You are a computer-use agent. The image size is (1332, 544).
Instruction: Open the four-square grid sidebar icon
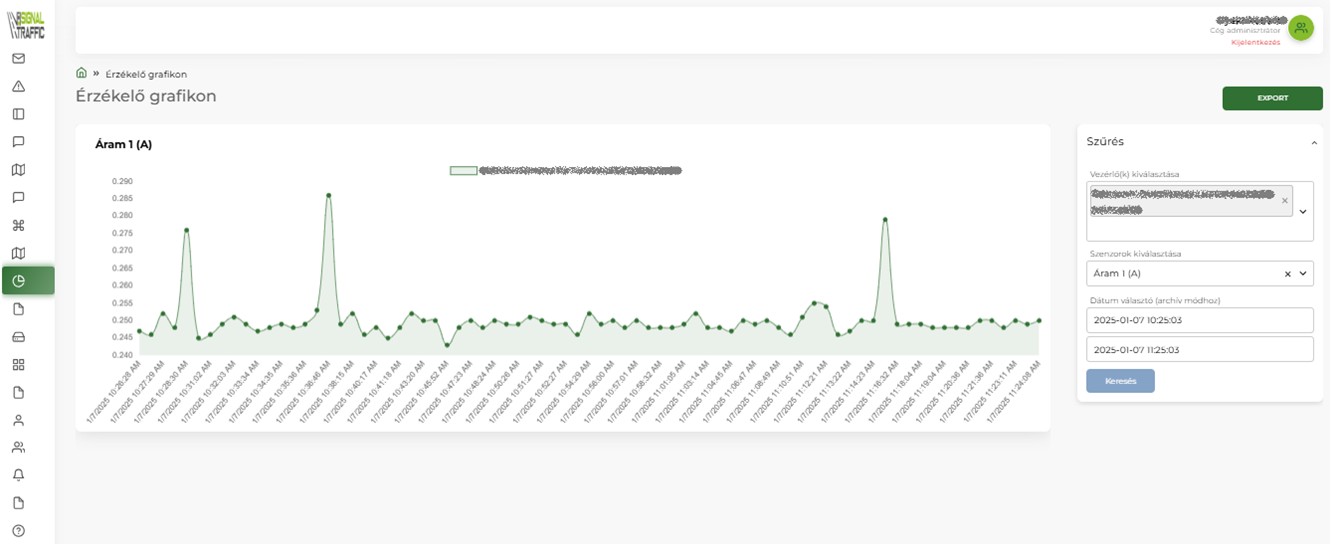point(18,364)
